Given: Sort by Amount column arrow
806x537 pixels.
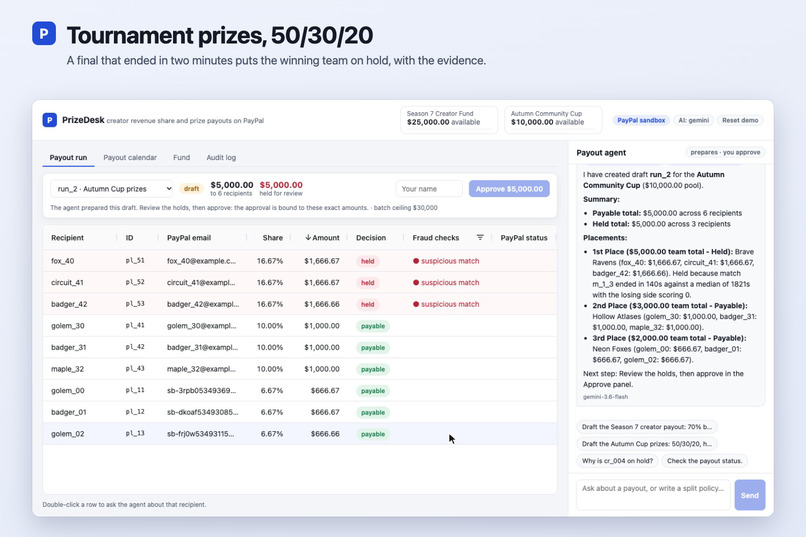Looking at the screenshot, I should (308, 237).
